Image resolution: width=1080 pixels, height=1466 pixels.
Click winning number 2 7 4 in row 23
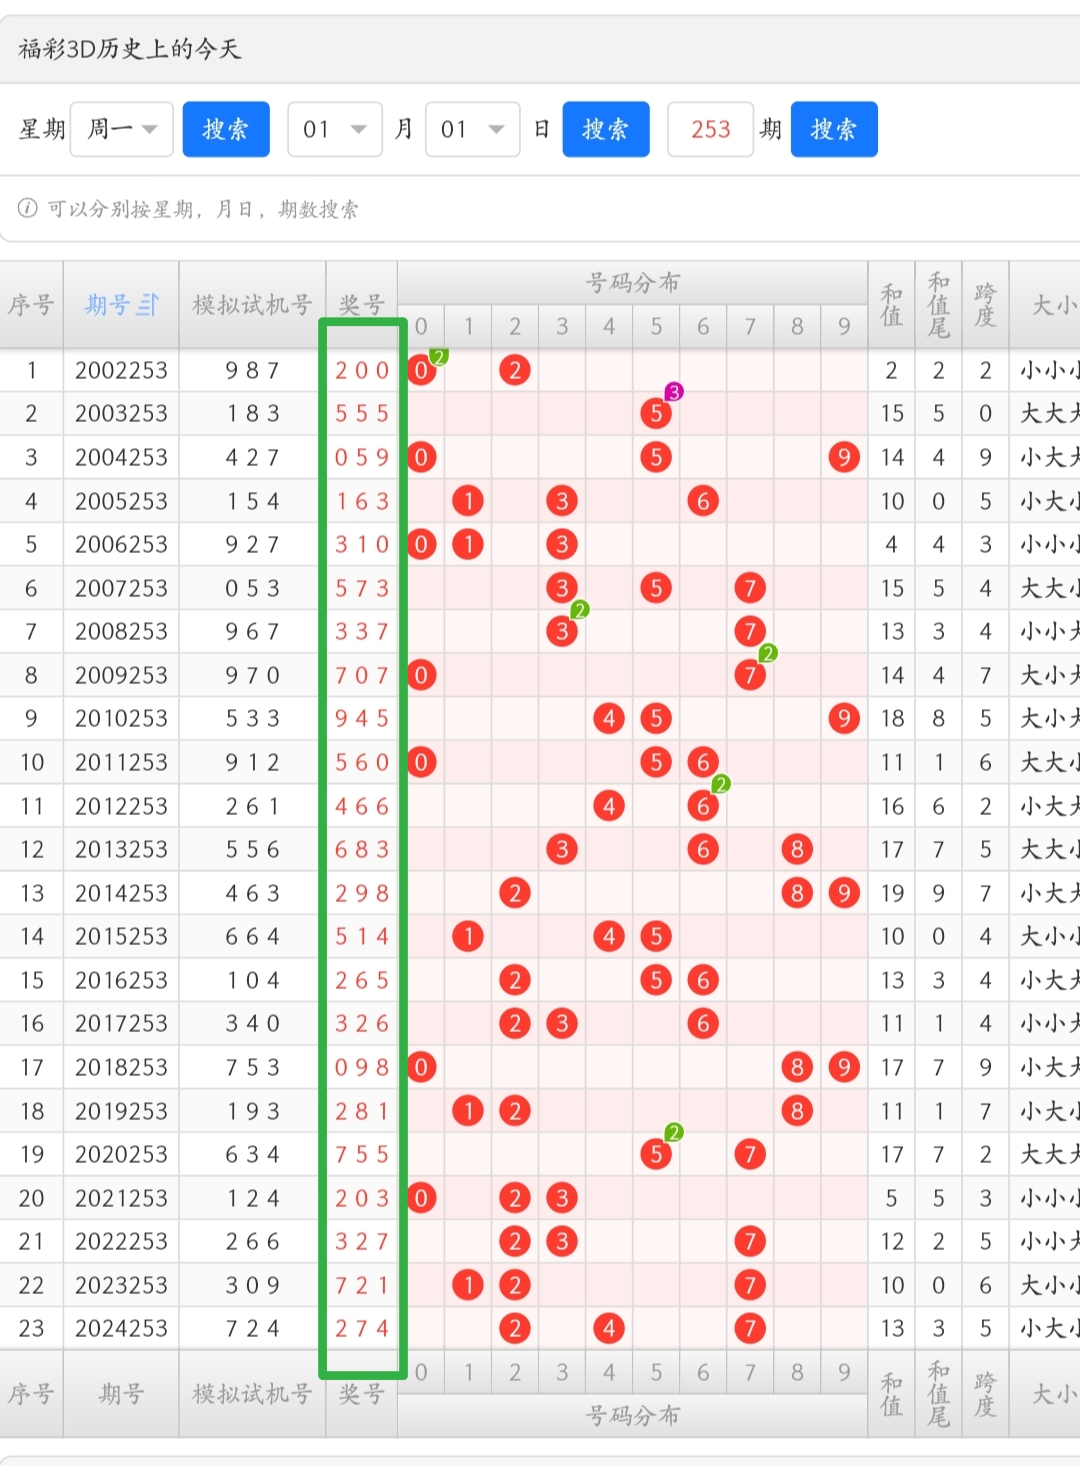361,1328
